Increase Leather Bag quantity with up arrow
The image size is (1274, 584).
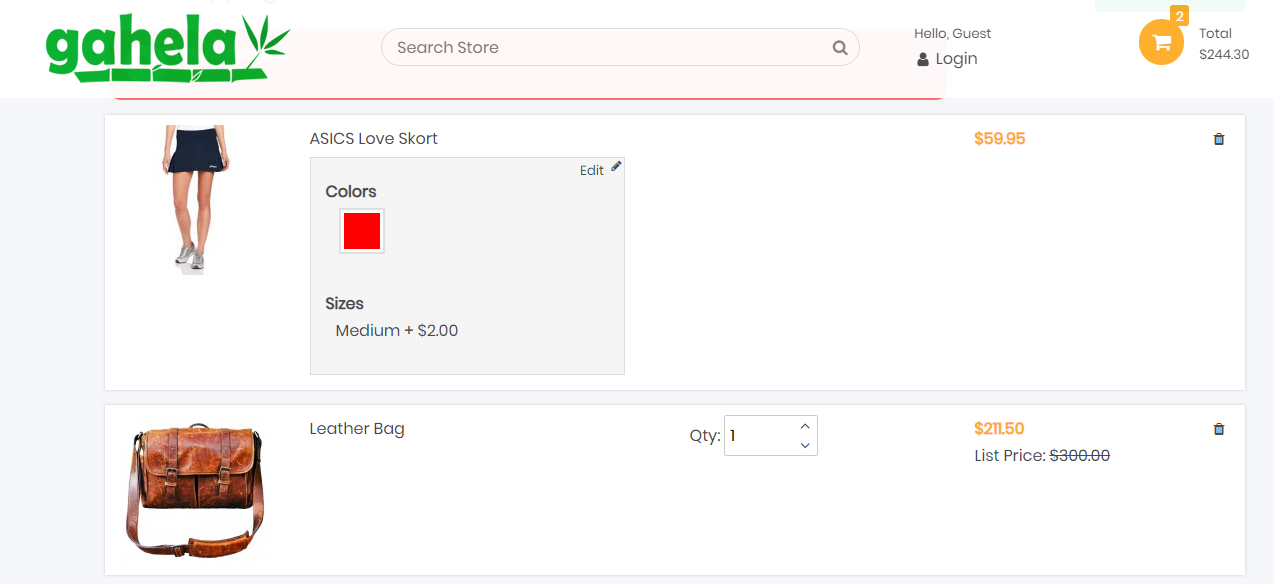[x=804, y=425]
